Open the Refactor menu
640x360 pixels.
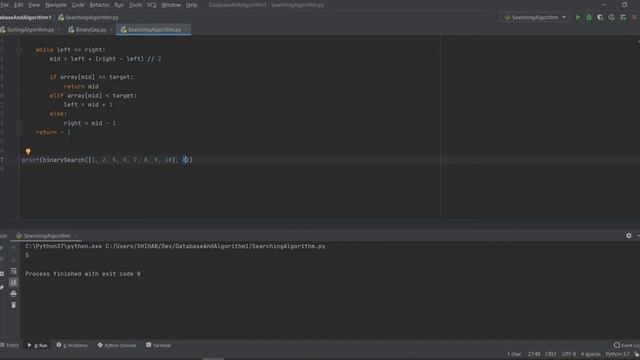(x=99, y=5)
